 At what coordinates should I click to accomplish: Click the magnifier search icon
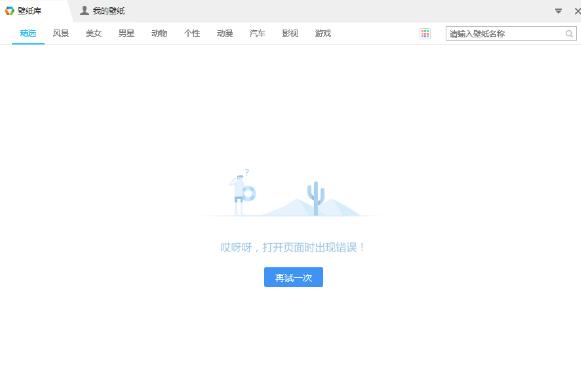click(569, 34)
